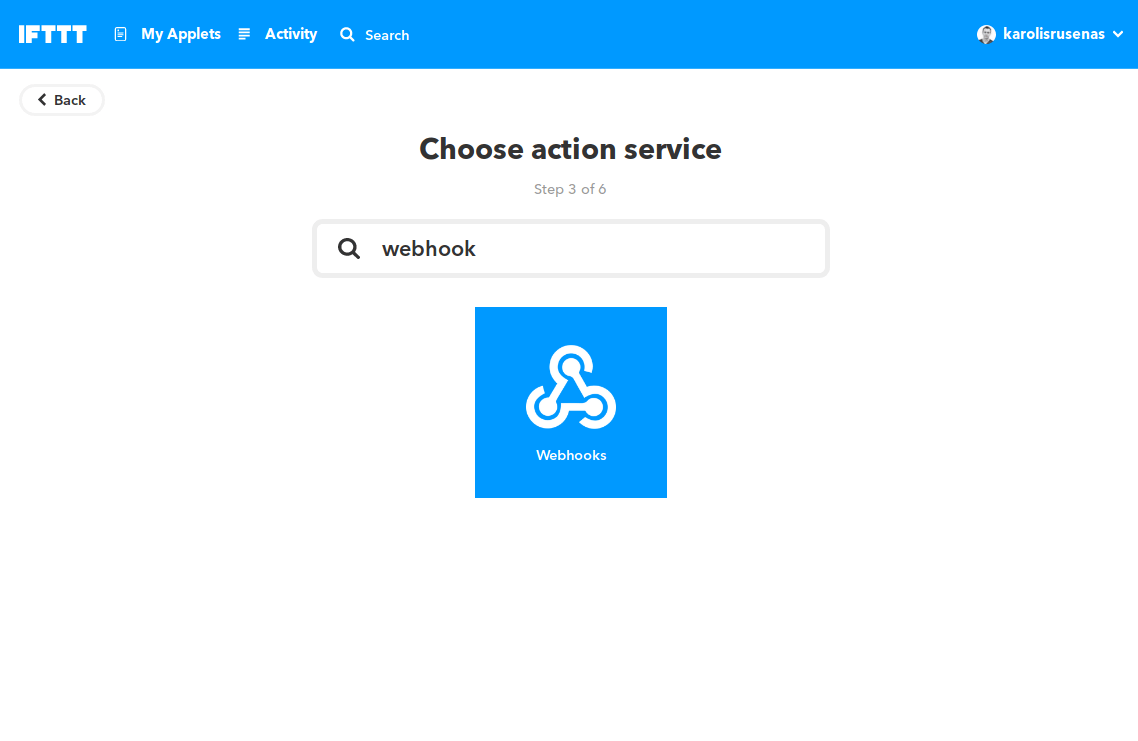Click the karolisrusenas profile avatar
The image size is (1138, 741).
pyautogui.click(x=986, y=33)
